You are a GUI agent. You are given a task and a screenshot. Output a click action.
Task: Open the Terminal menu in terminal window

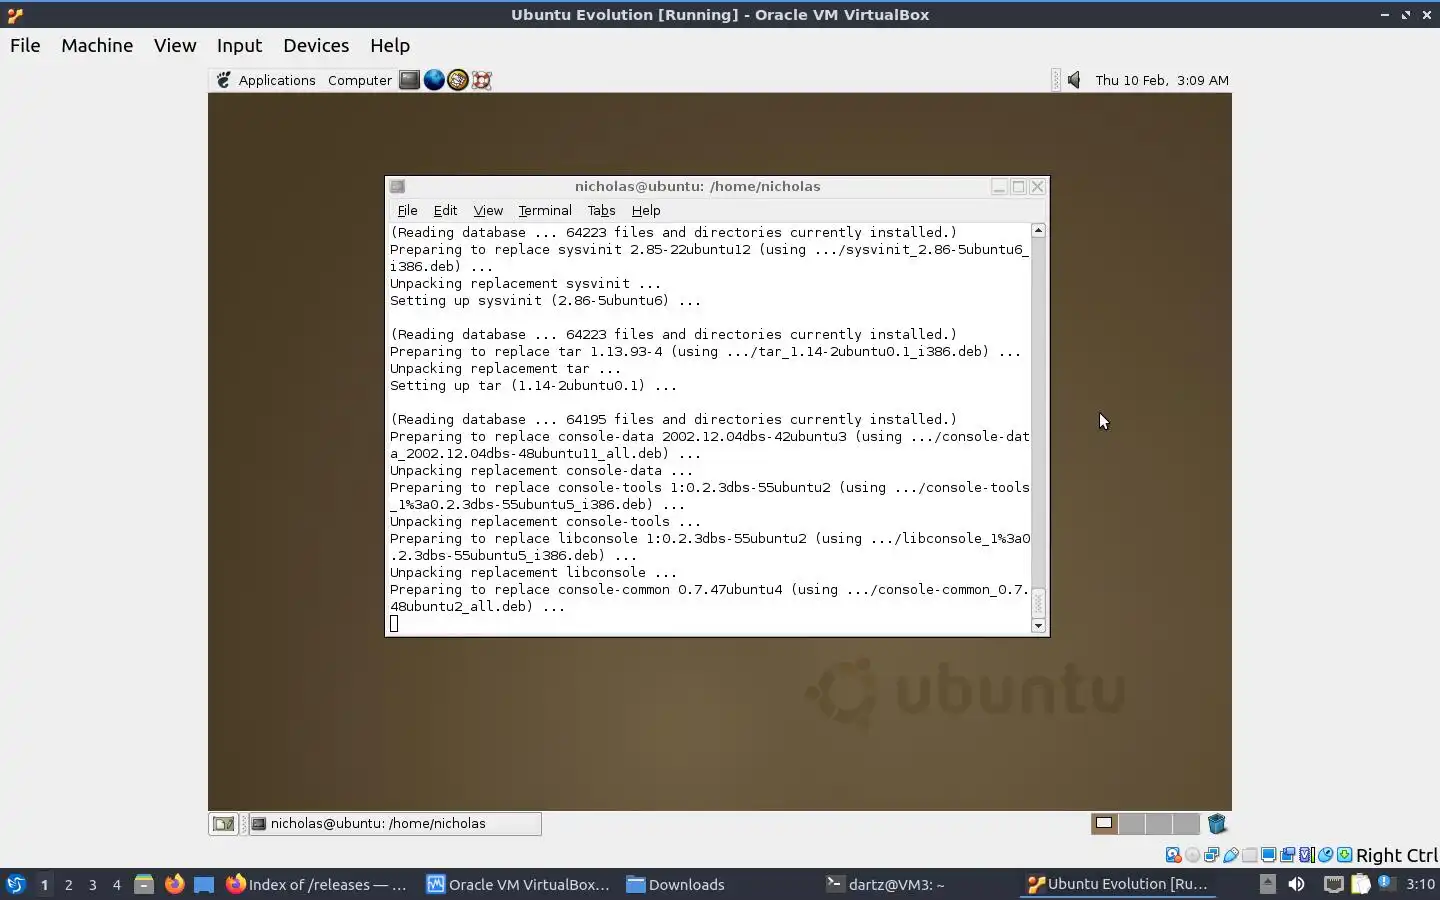(x=545, y=210)
